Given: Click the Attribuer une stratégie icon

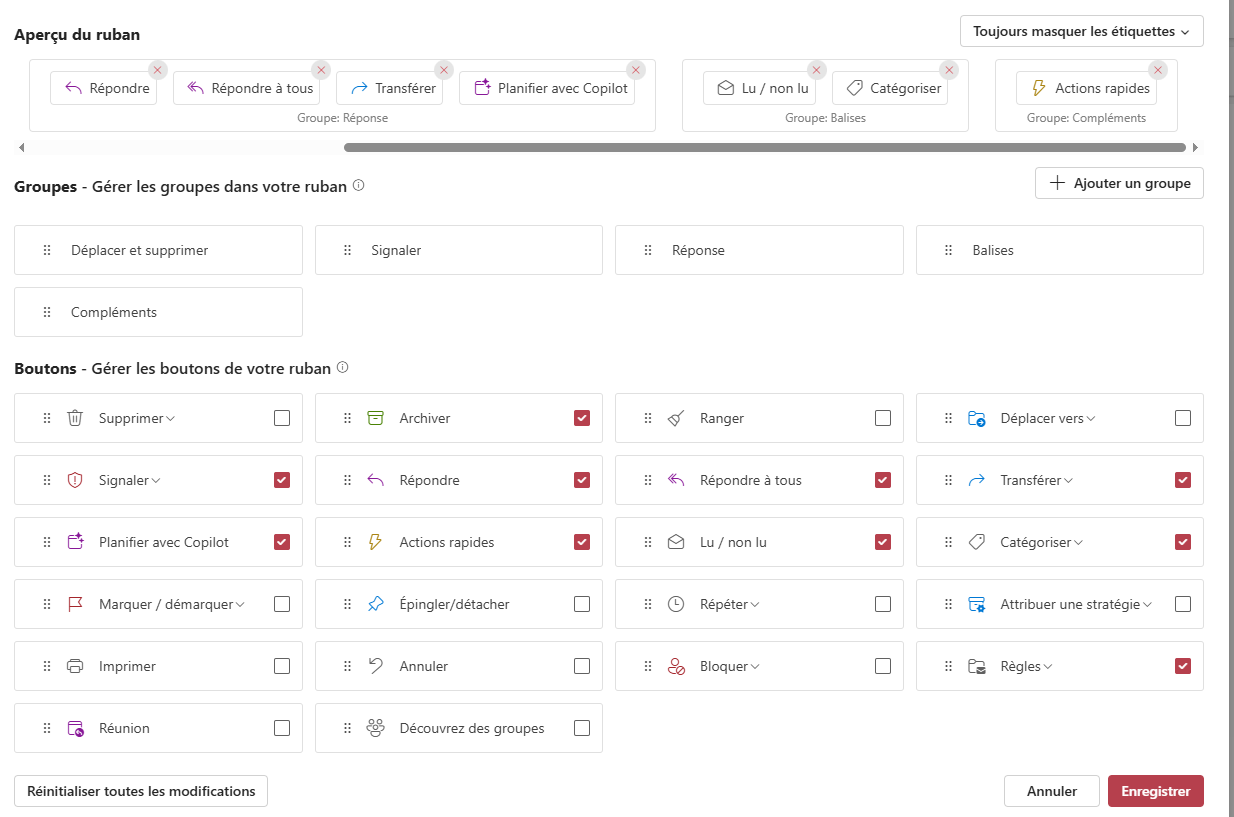Looking at the screenshot, I should click(977, 604).
